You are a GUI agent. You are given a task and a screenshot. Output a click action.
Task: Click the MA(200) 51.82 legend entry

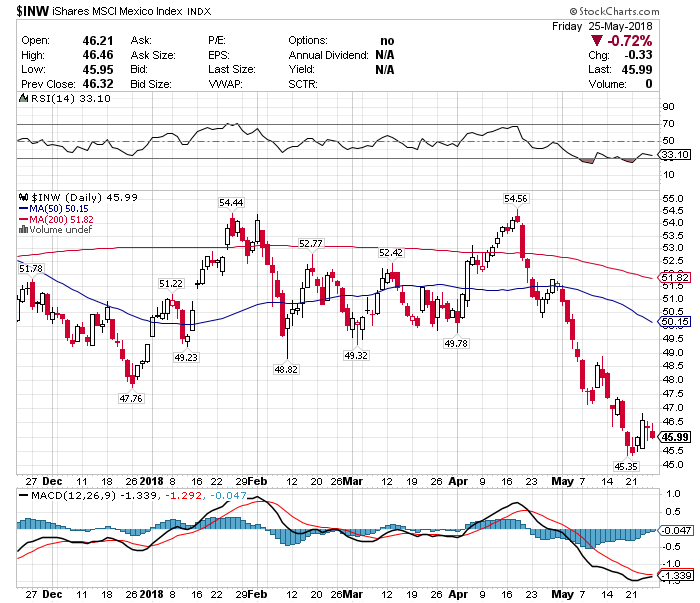56,219
